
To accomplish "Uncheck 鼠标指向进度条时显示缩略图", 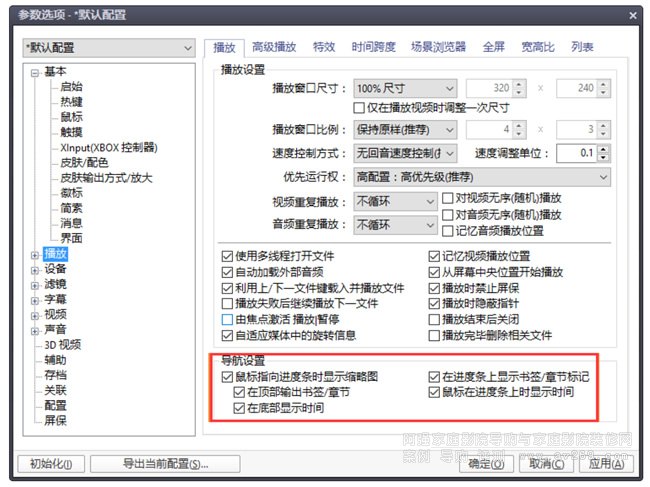I will [x=227, y=377].
